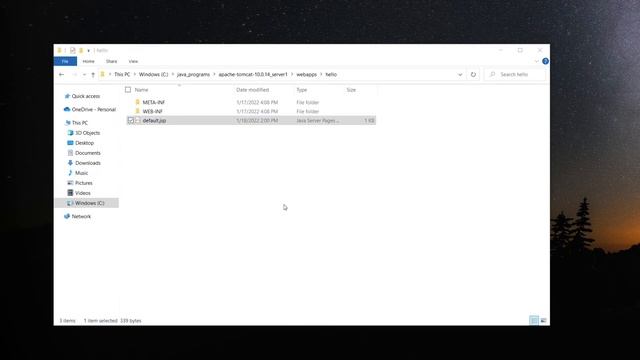Viewport: 640px width, 360px height.
Task: Switch to the Share ribbon tab
Action: point(111,61)
